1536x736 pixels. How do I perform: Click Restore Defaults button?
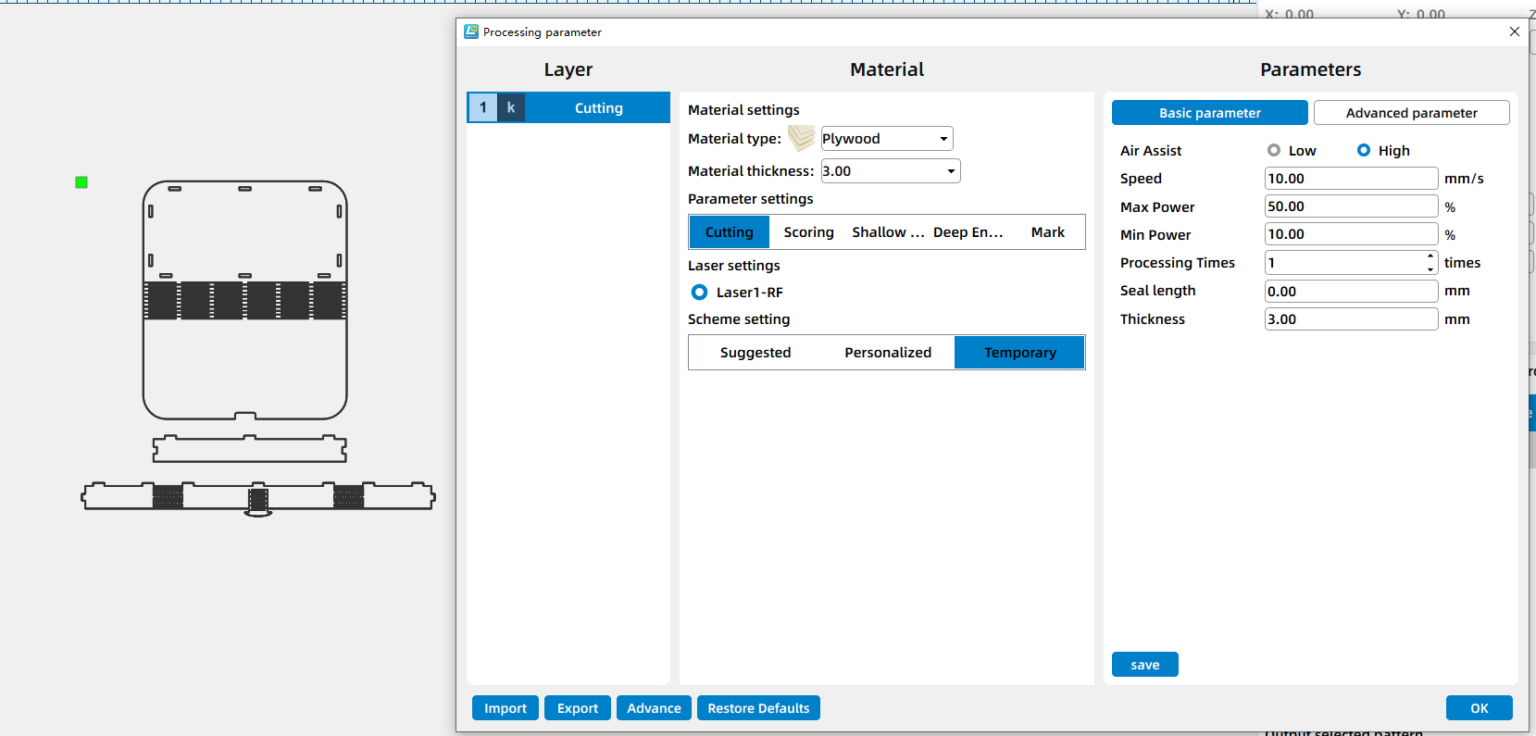tap(758, 708)
